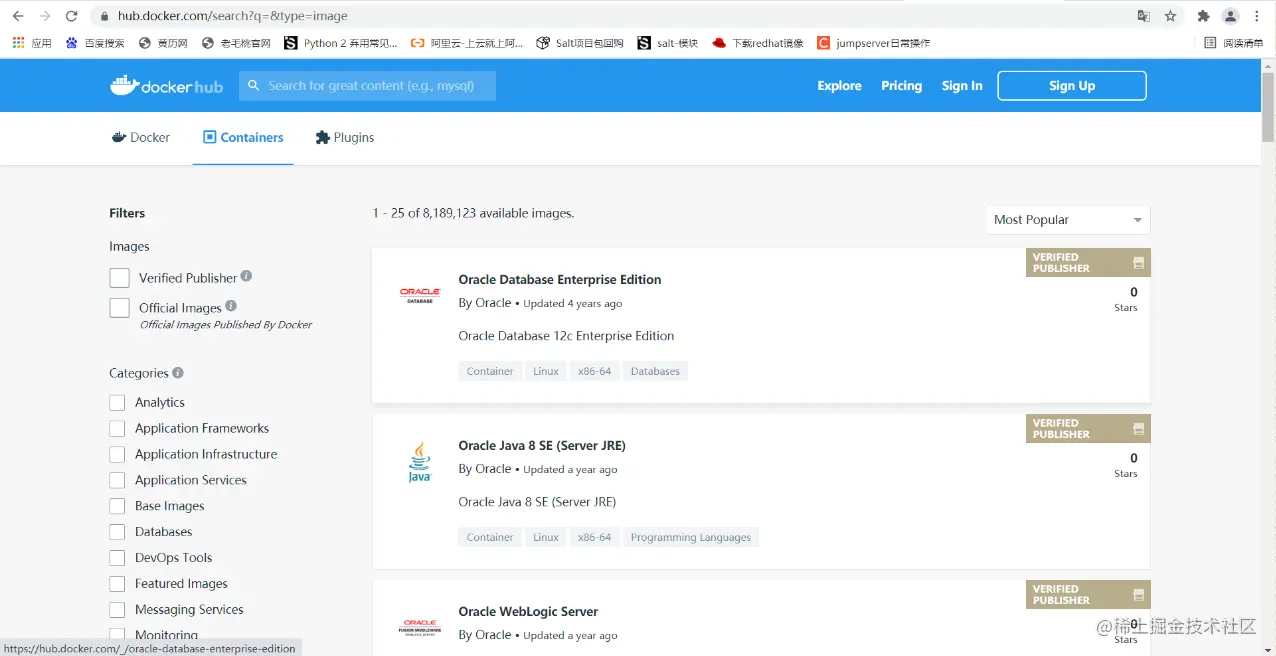Click verified publisher badge on Oracle Database card
Viewport: 1276px width, 656px height.
(x=1088, y=262)
